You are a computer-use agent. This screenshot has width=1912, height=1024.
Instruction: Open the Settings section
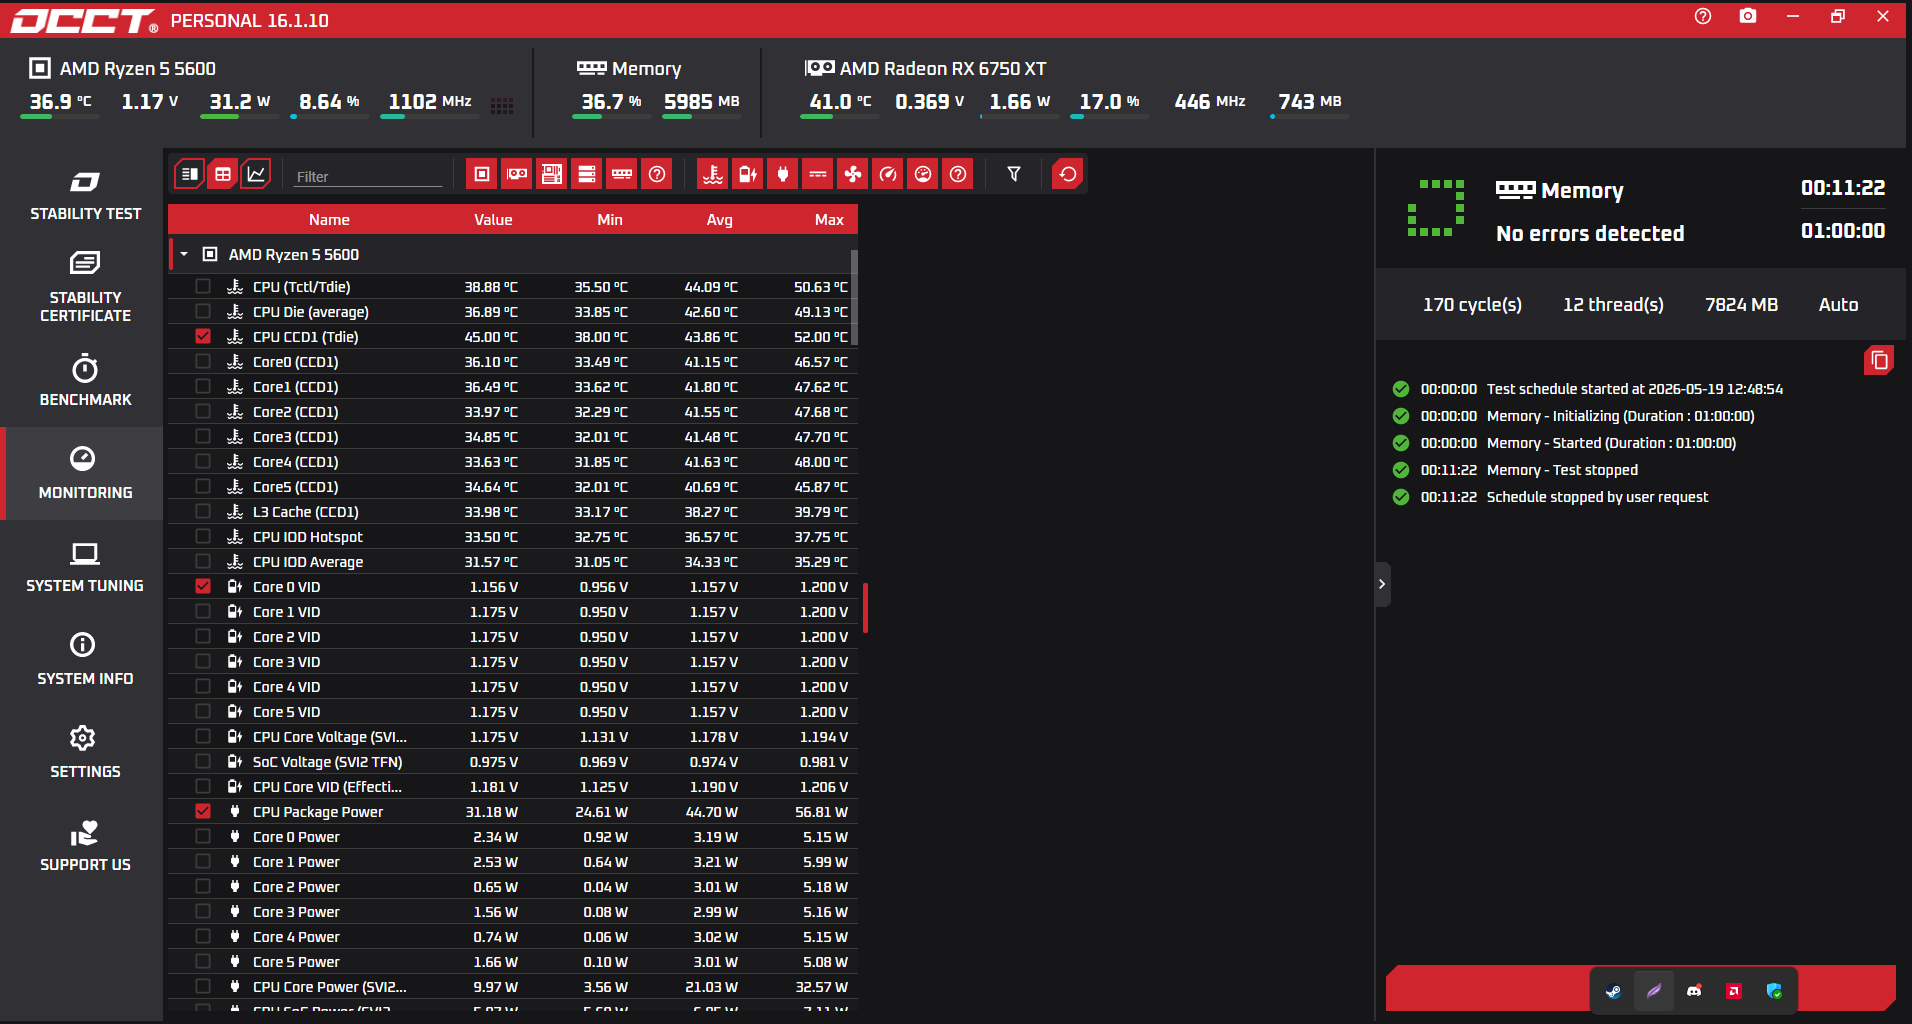pyautogui.click(x=85, y=753)
